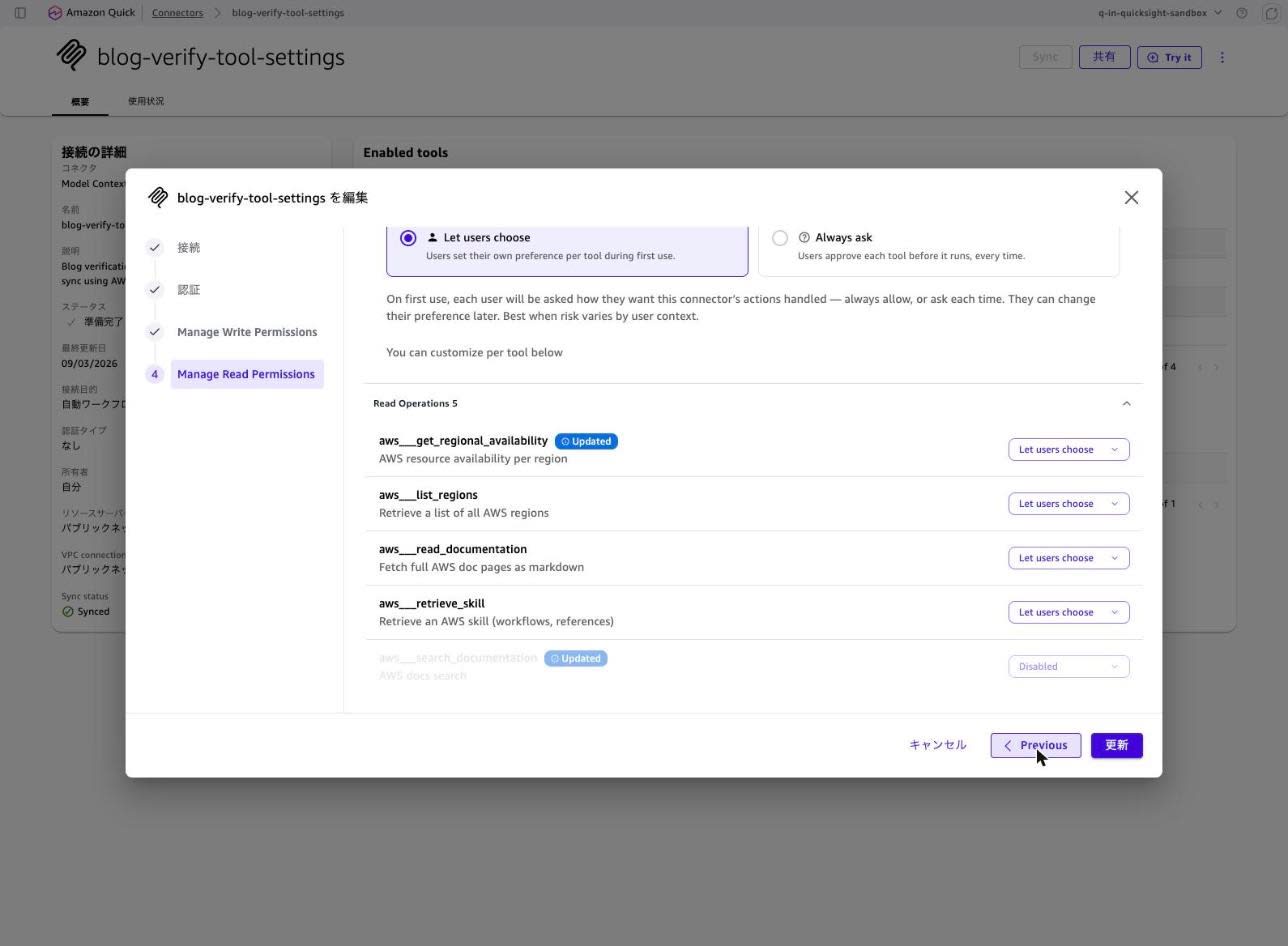Screen dimensions: 1288x946
Task: Click the Amazon Quick logo
Action: [90, 13]
